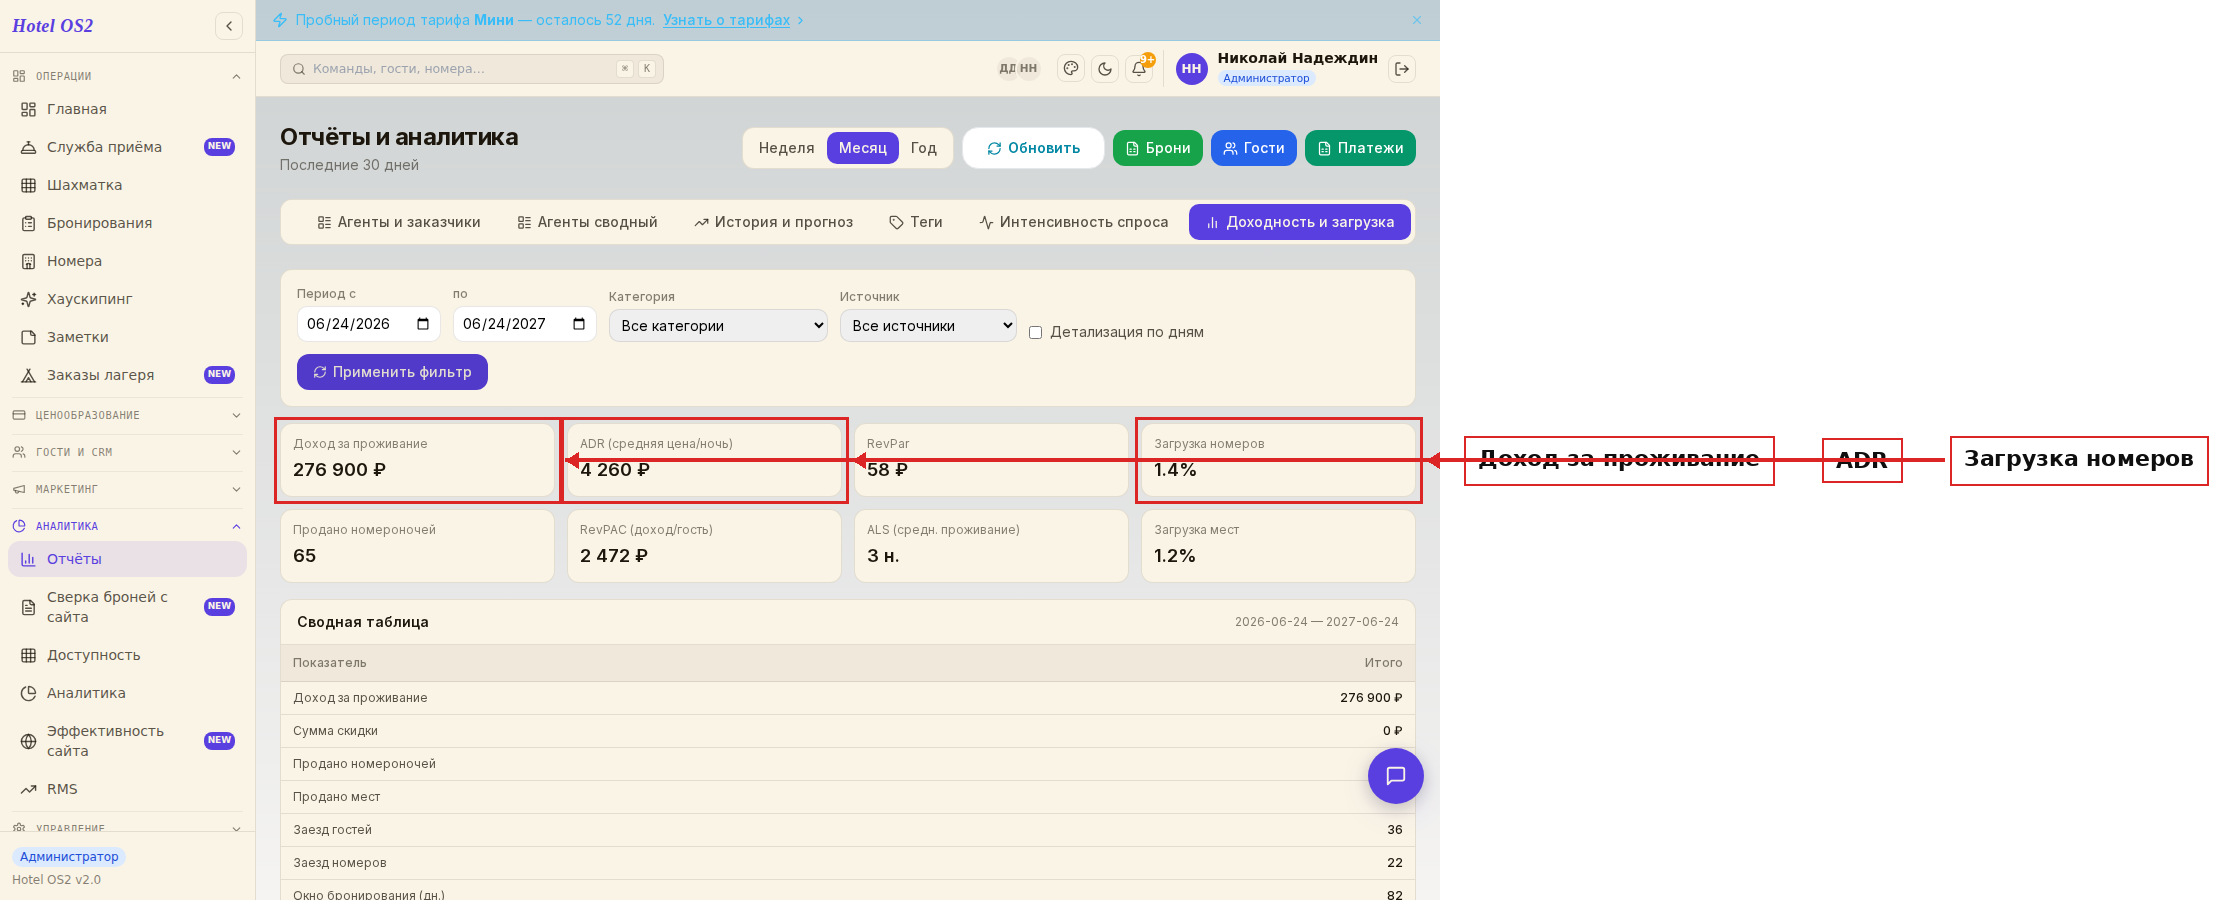Image resolution: width=2232 pixels, height=900 pixels.
Task: Toggle dark mode moon icon
Action: [x=1105, y=69]
